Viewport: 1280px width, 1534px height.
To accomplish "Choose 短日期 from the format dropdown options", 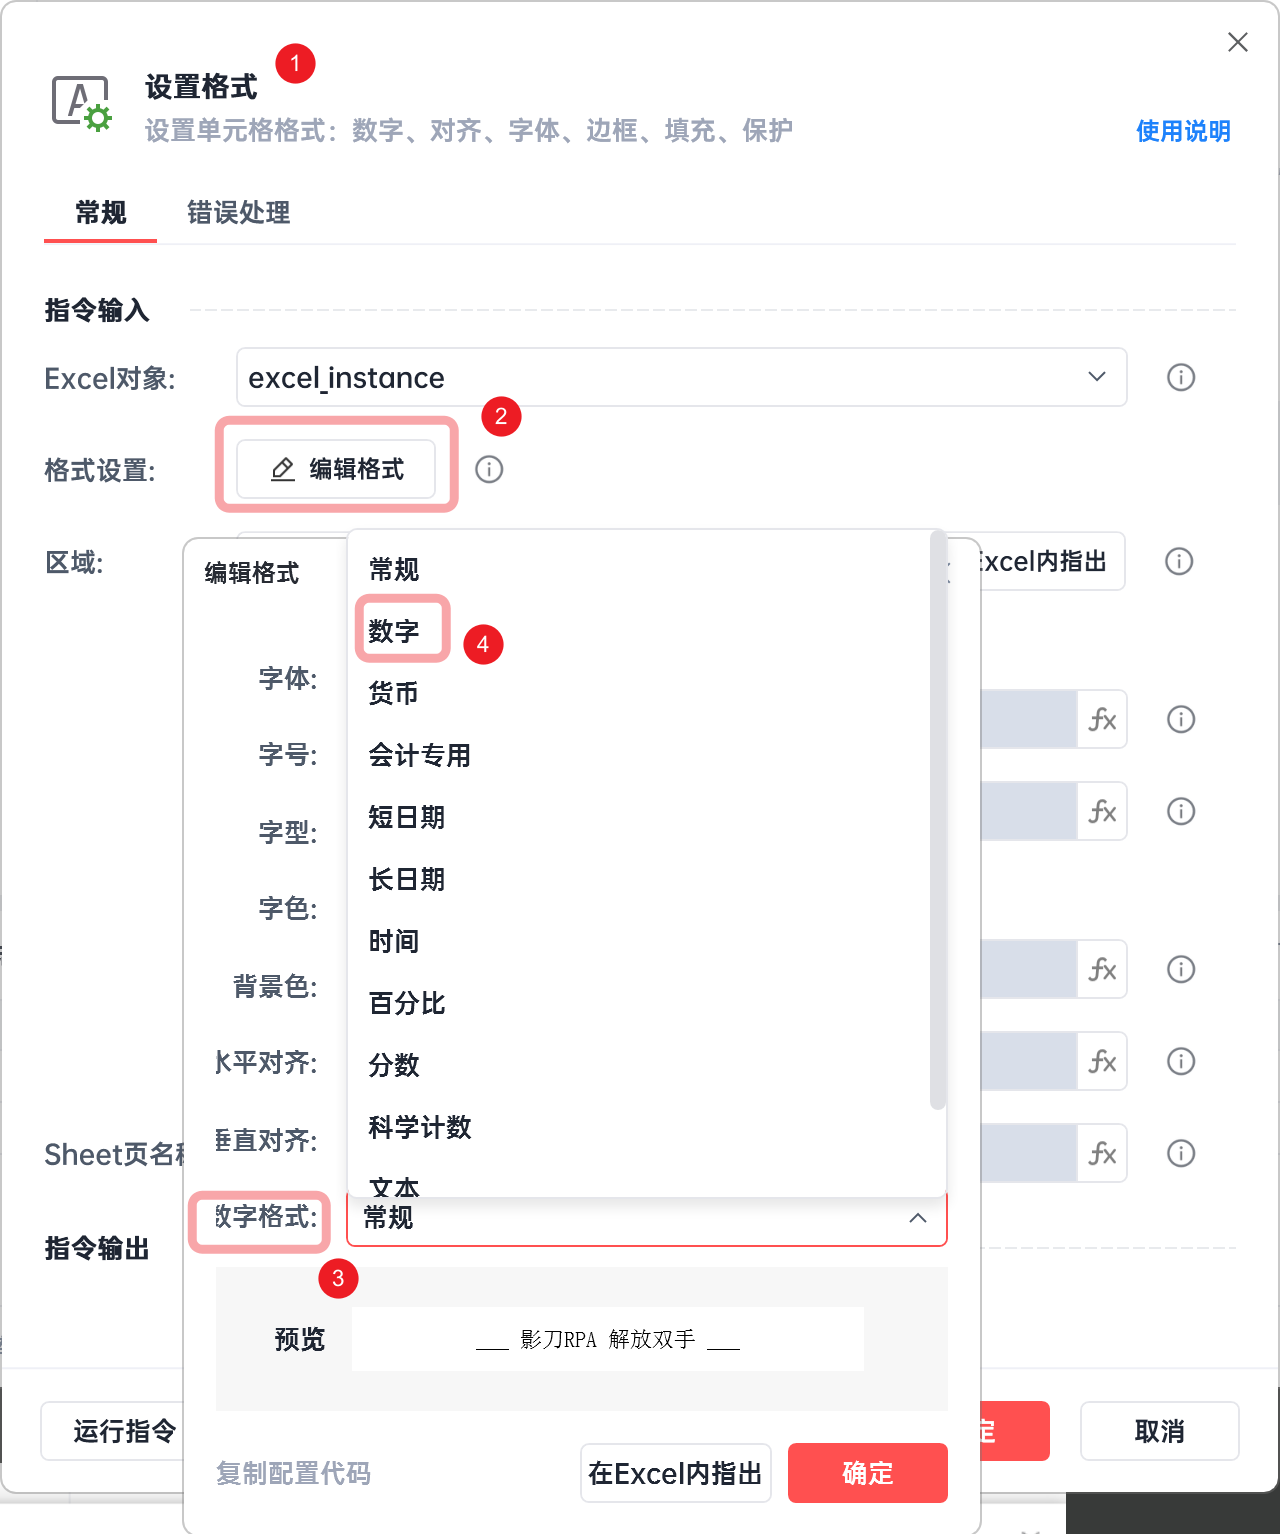I will pos(405,817).
